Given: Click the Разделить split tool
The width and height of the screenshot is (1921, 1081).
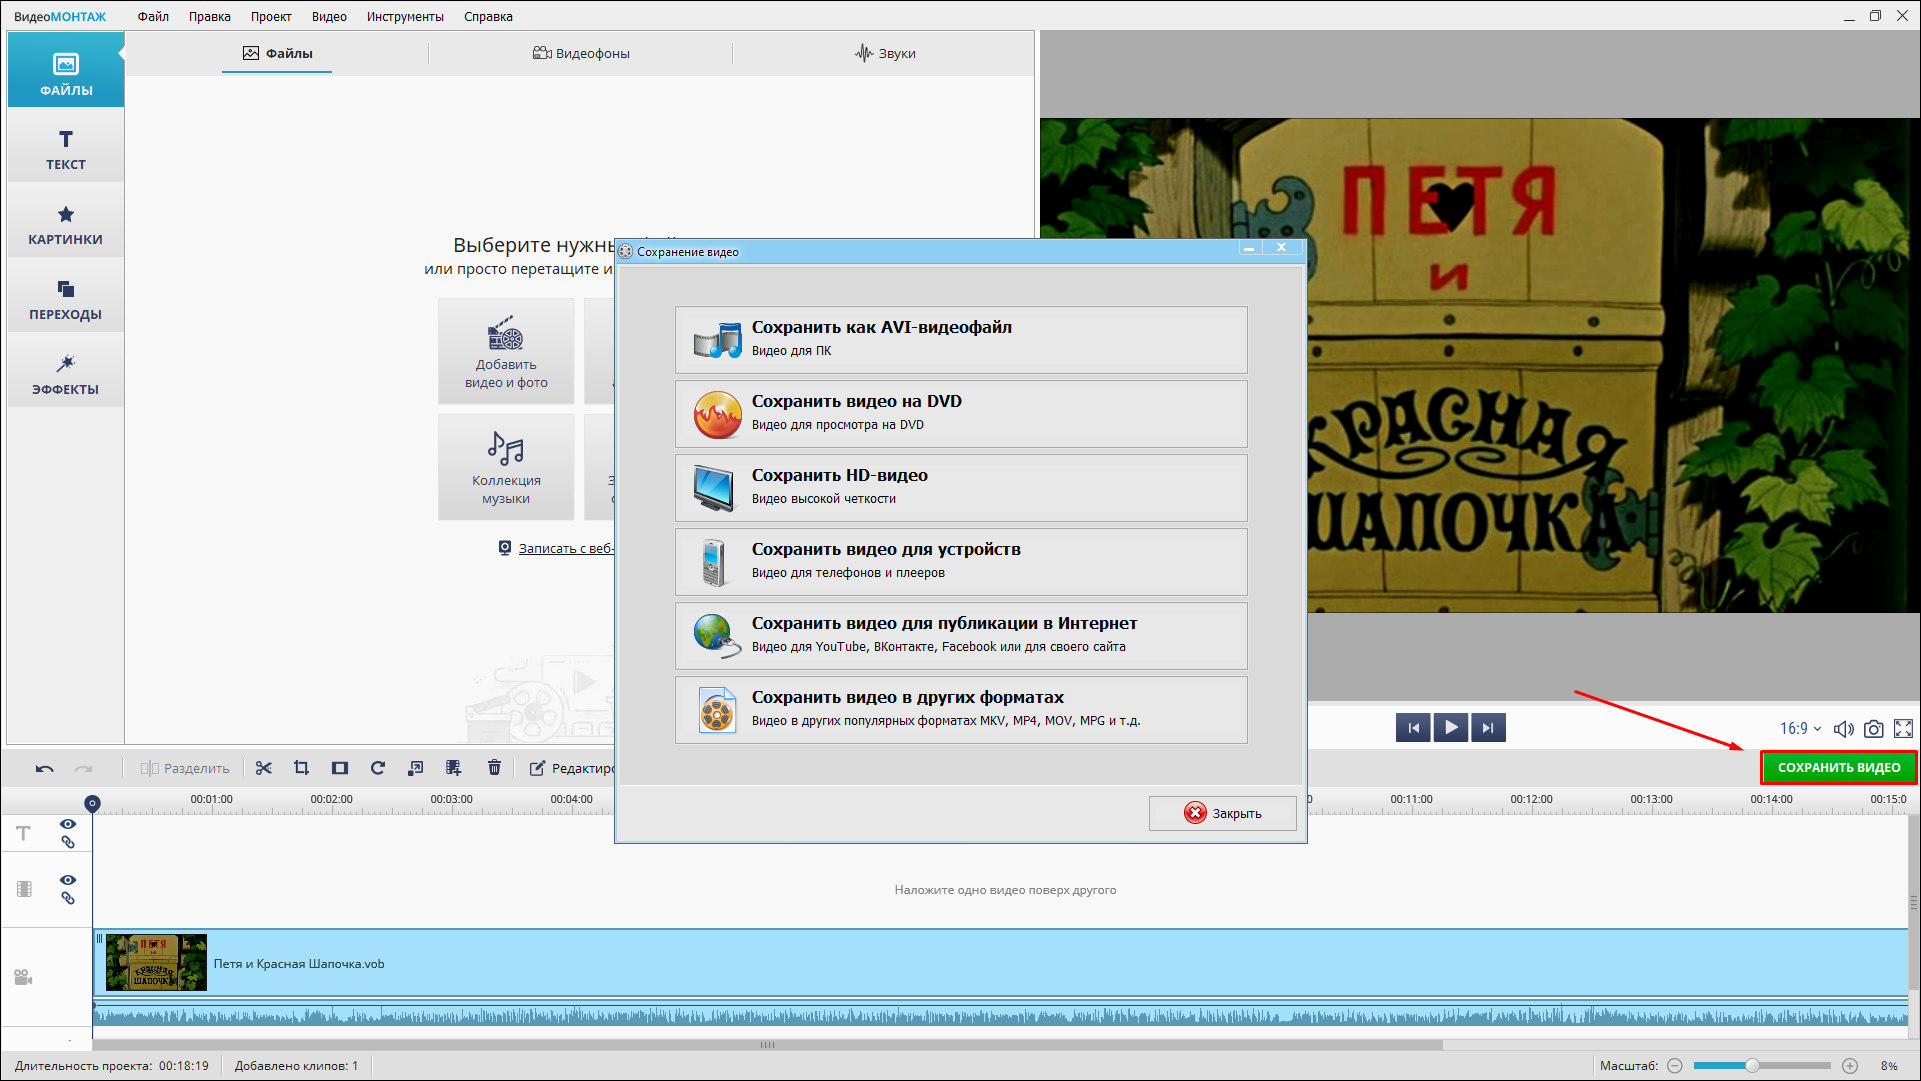Looking at the screenshot, I should (185, 768).
